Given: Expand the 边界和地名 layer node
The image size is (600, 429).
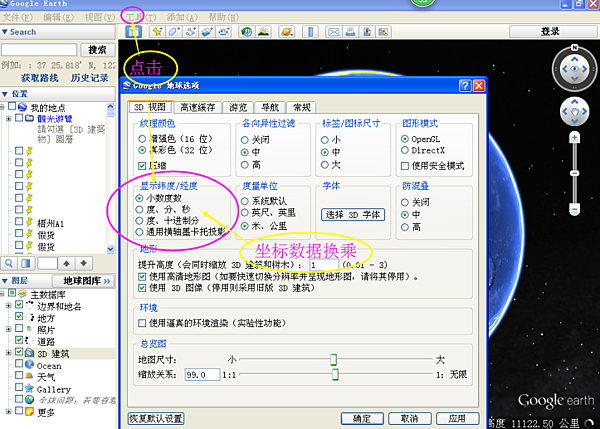Looking at the screenshot, I should point(8,306).
